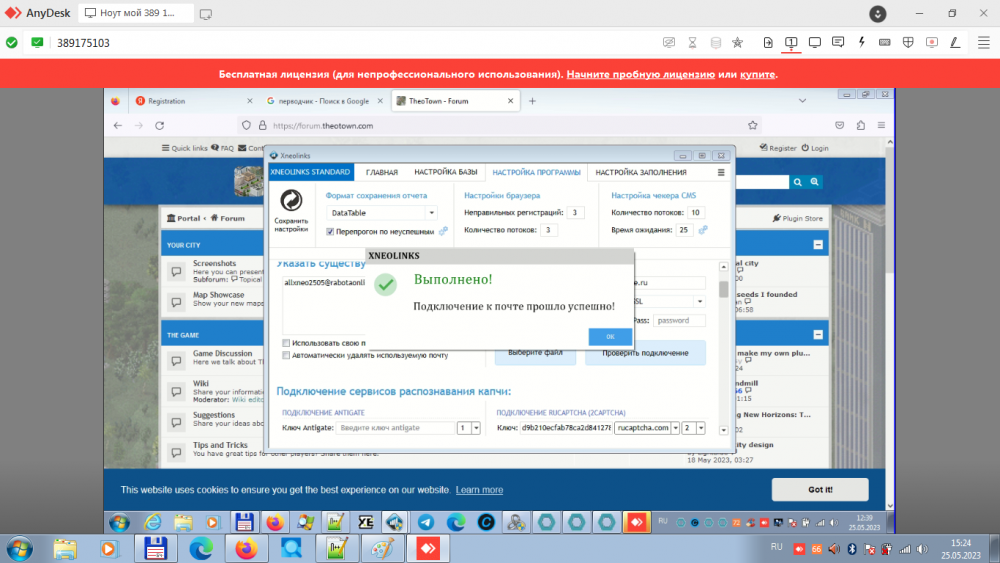Open the rucaptcha.com service dropdown
The image size is (1000, 563).
click(x=675, y=428)
